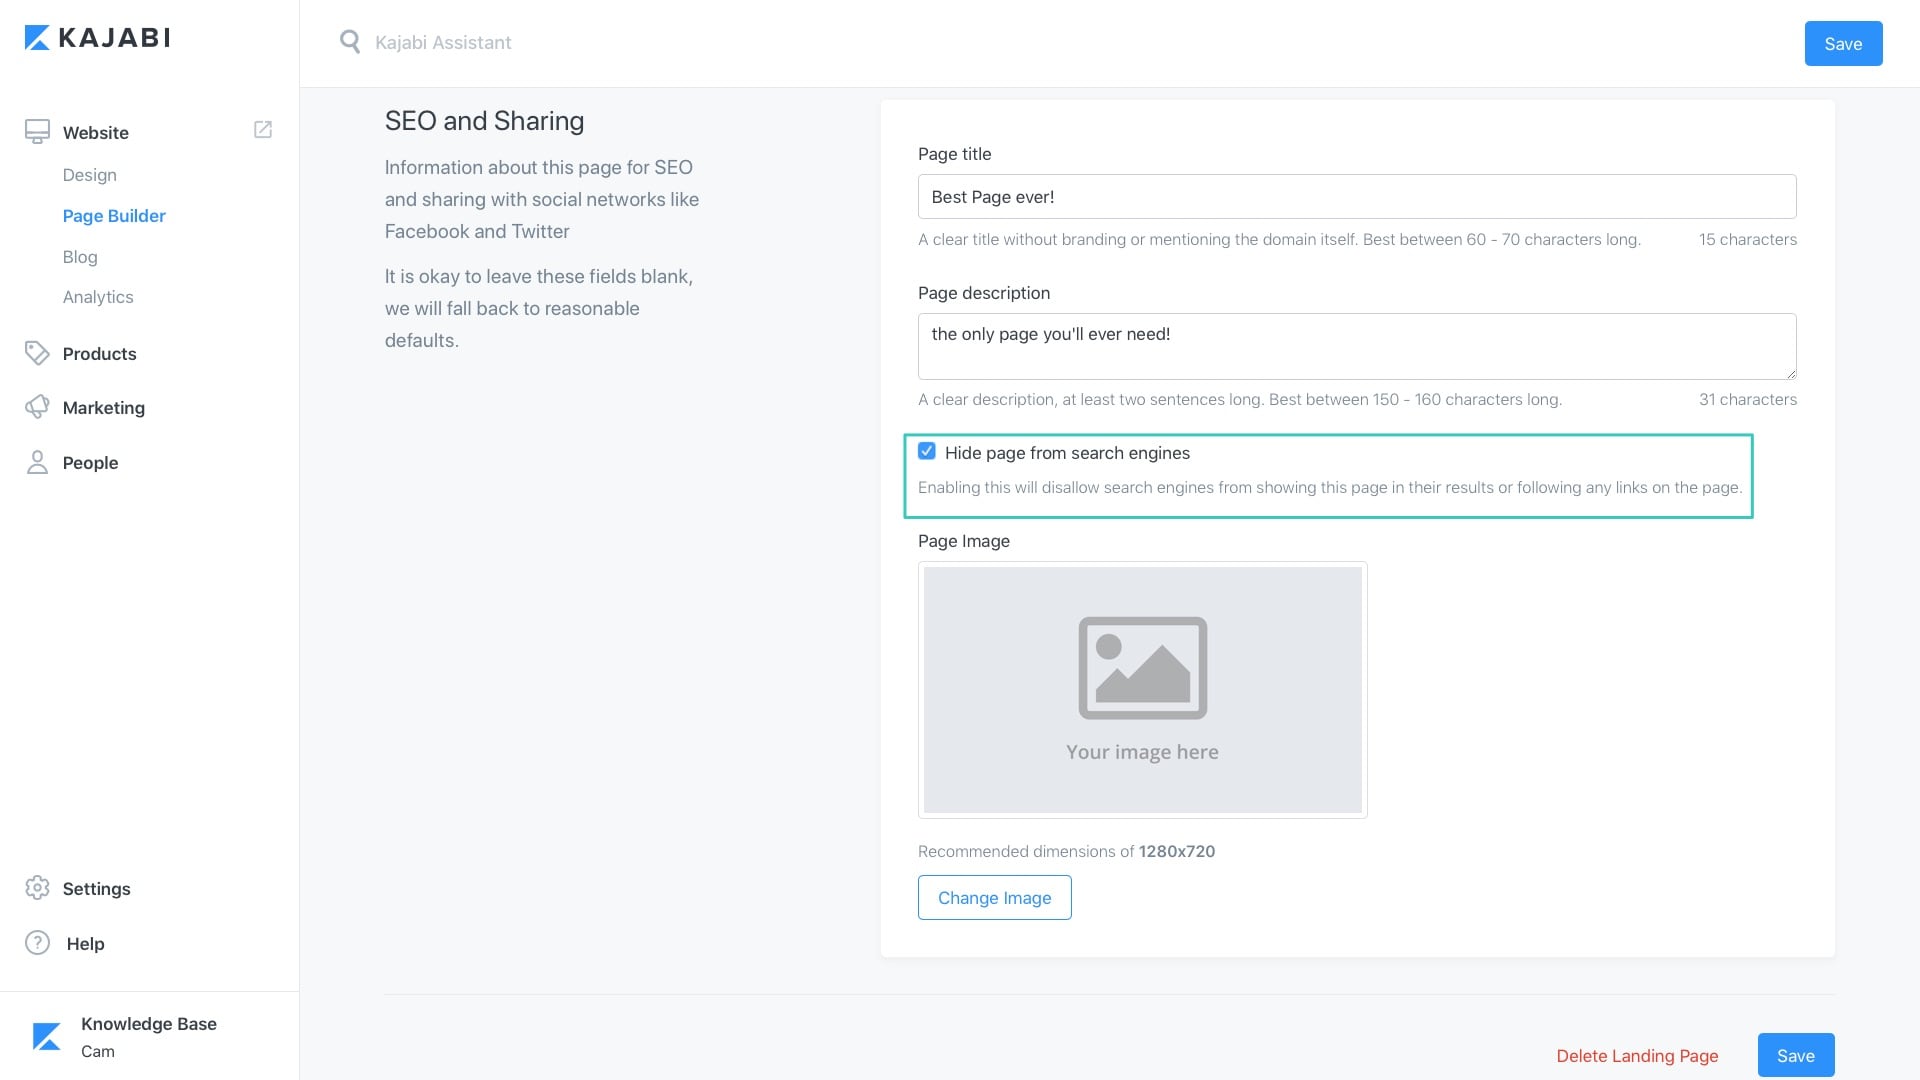This screenshot has width=1920, height=1080.
Task: Uncheck Hide page from search engines
Action: 927,452
